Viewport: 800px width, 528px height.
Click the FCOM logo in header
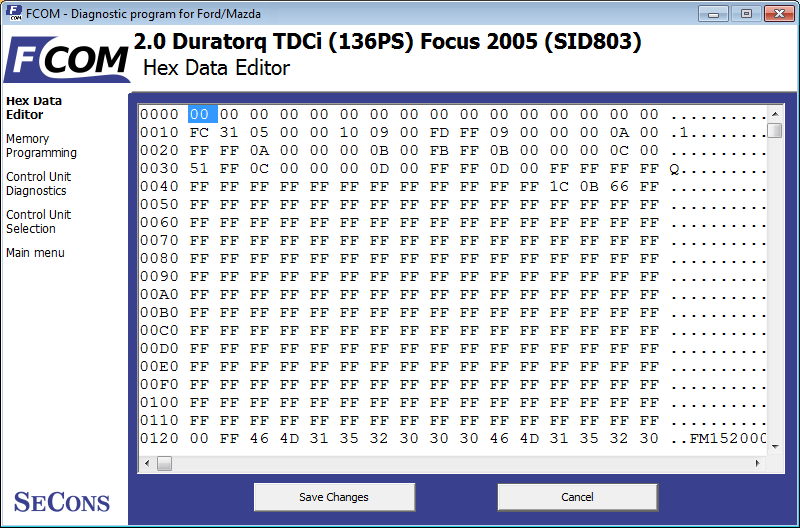point(67,59)
